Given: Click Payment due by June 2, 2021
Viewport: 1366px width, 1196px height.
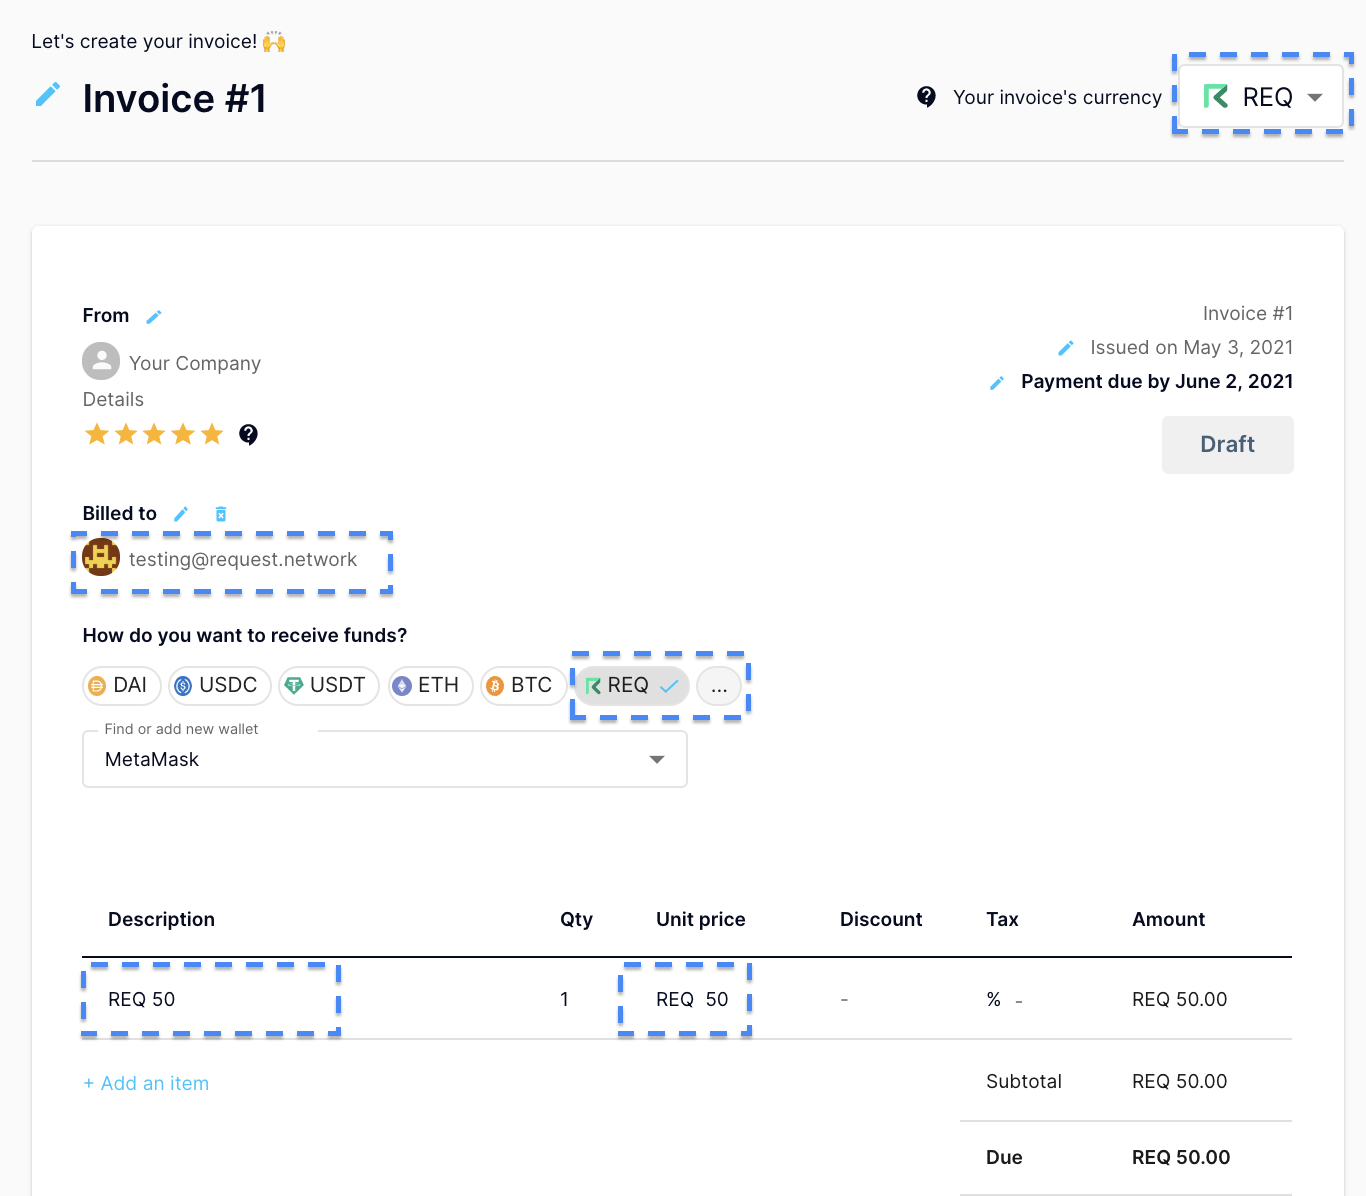Looking at the screenshot, I should (x=1157, y=381).
